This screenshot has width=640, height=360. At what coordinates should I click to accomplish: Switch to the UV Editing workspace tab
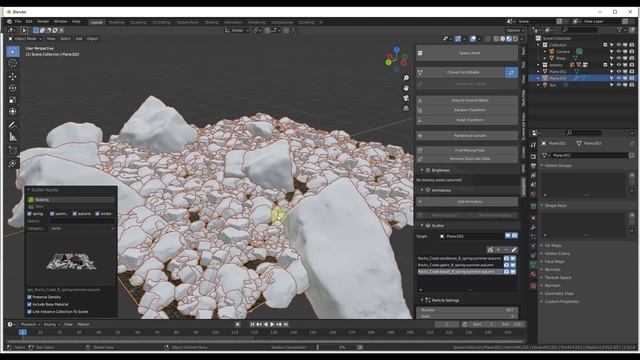click(161, 22)
